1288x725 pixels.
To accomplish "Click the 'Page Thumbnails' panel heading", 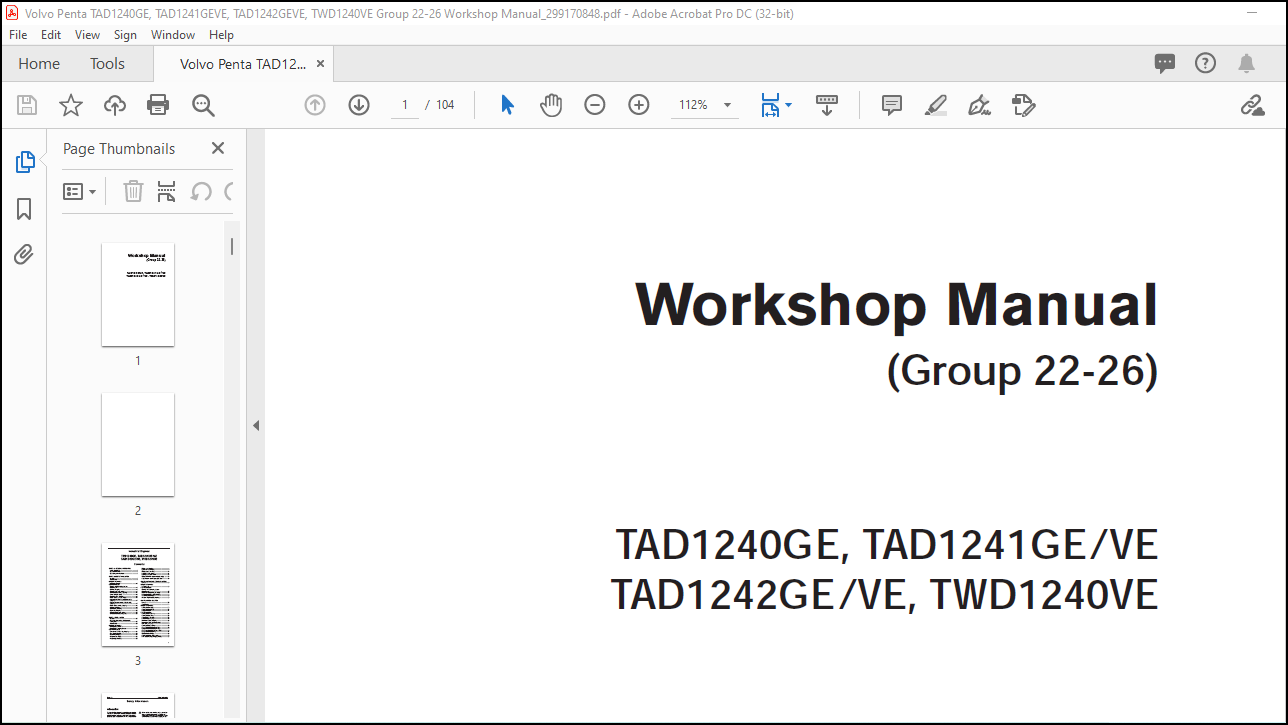I will [119, 148].
